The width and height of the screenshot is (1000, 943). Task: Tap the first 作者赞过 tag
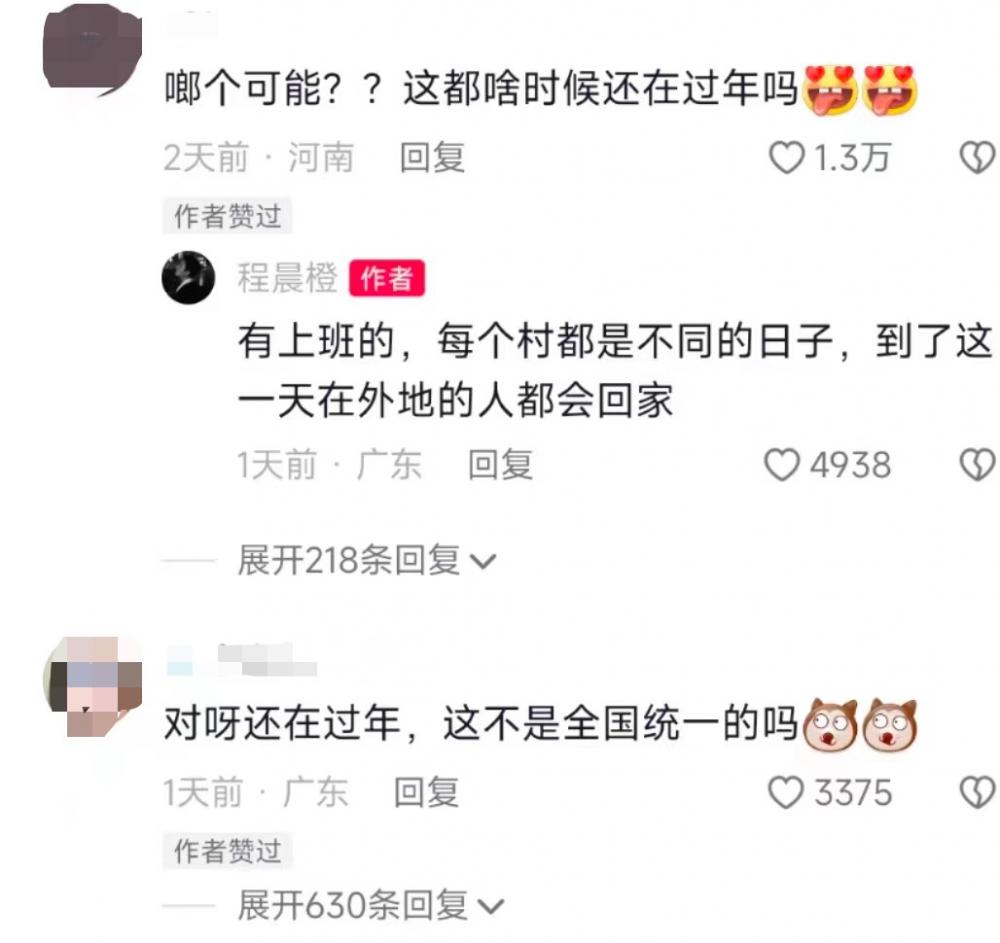tap(228, 216)
